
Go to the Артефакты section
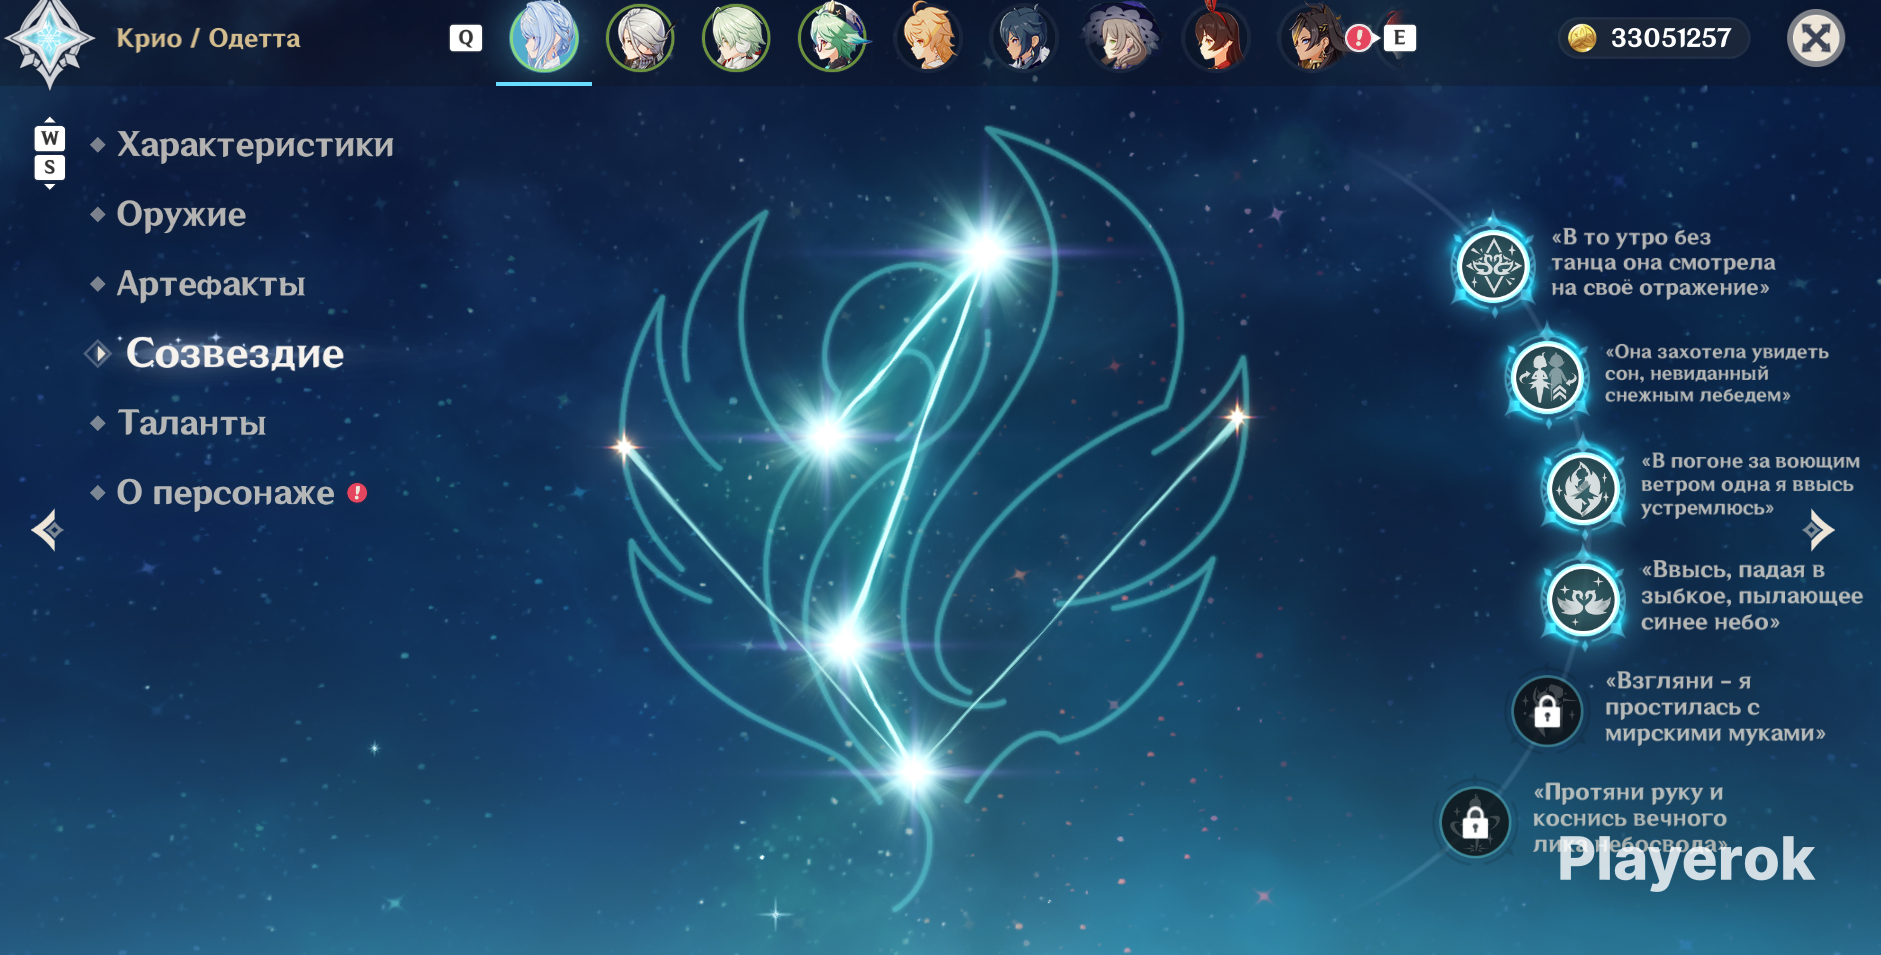pyautogui.click(x=211, y=284)
